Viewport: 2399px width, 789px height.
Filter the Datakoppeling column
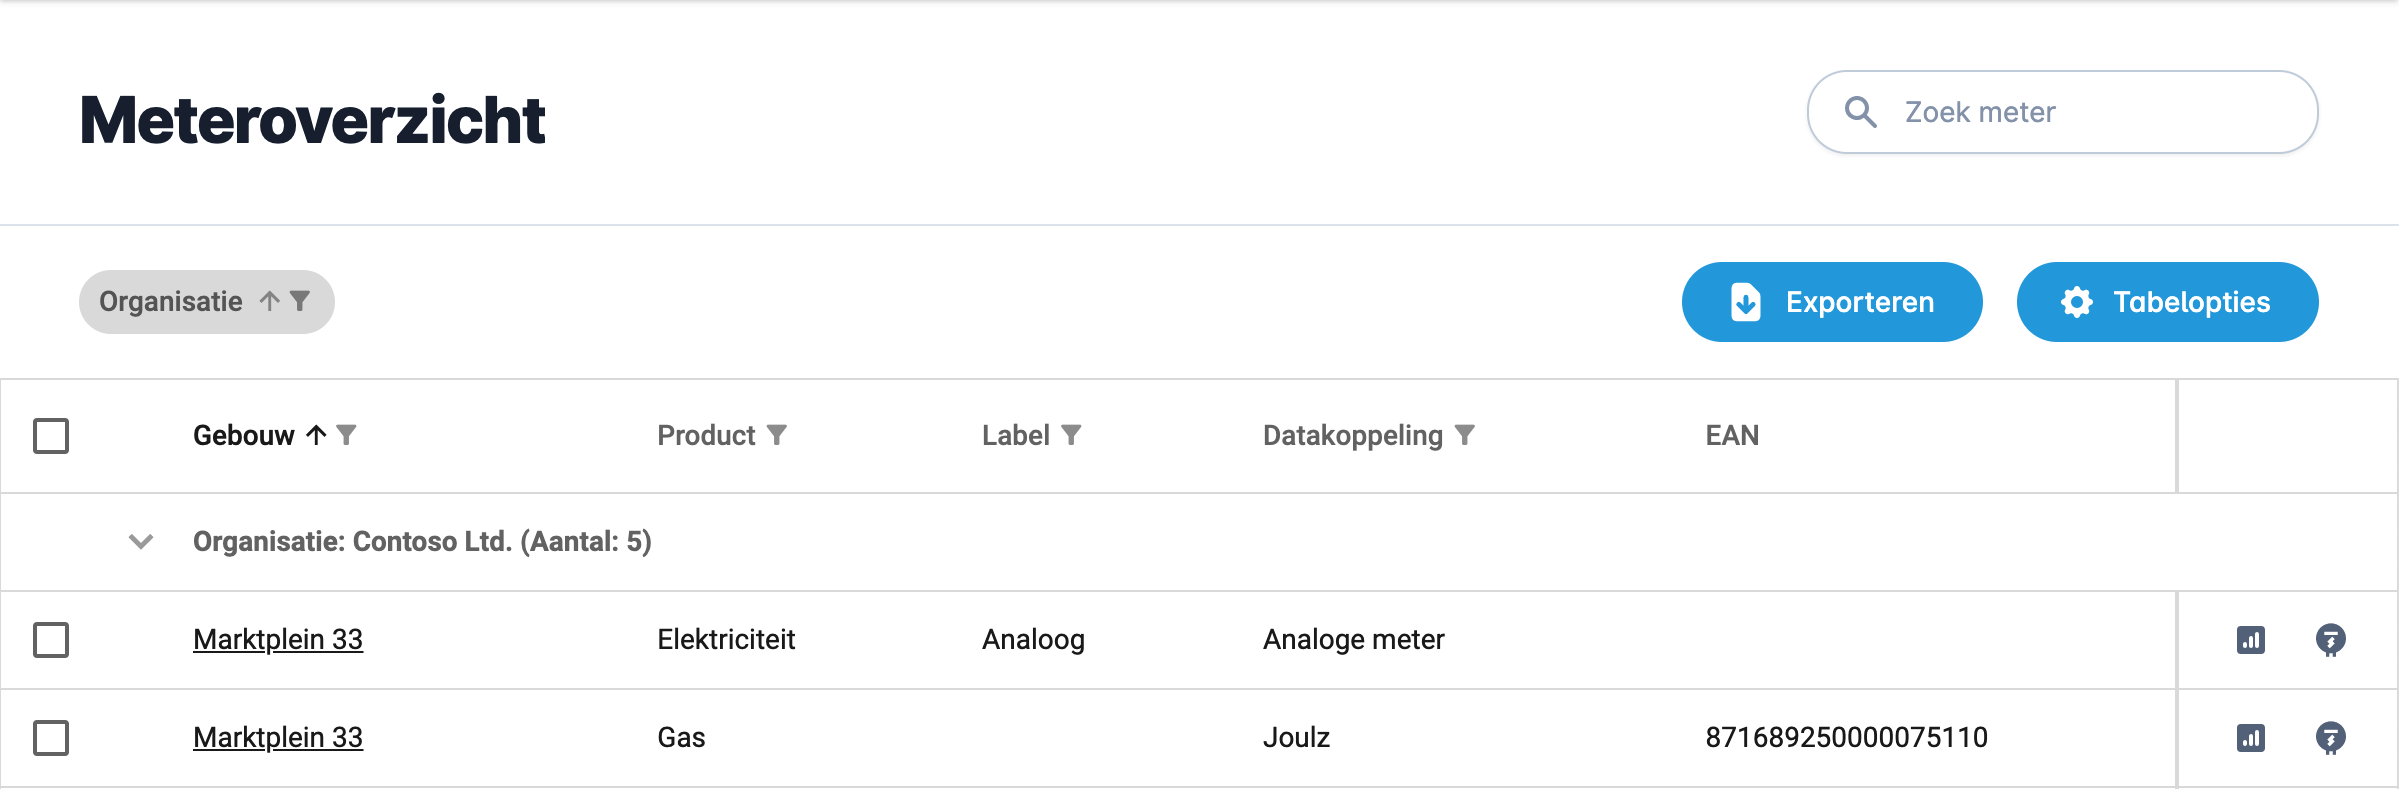point(1465,435)
